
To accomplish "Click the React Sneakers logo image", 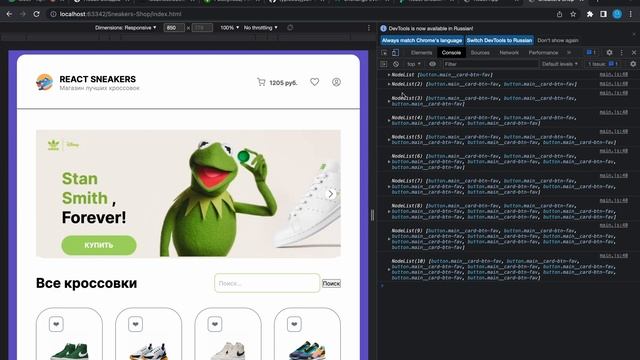I will [44, 82].
